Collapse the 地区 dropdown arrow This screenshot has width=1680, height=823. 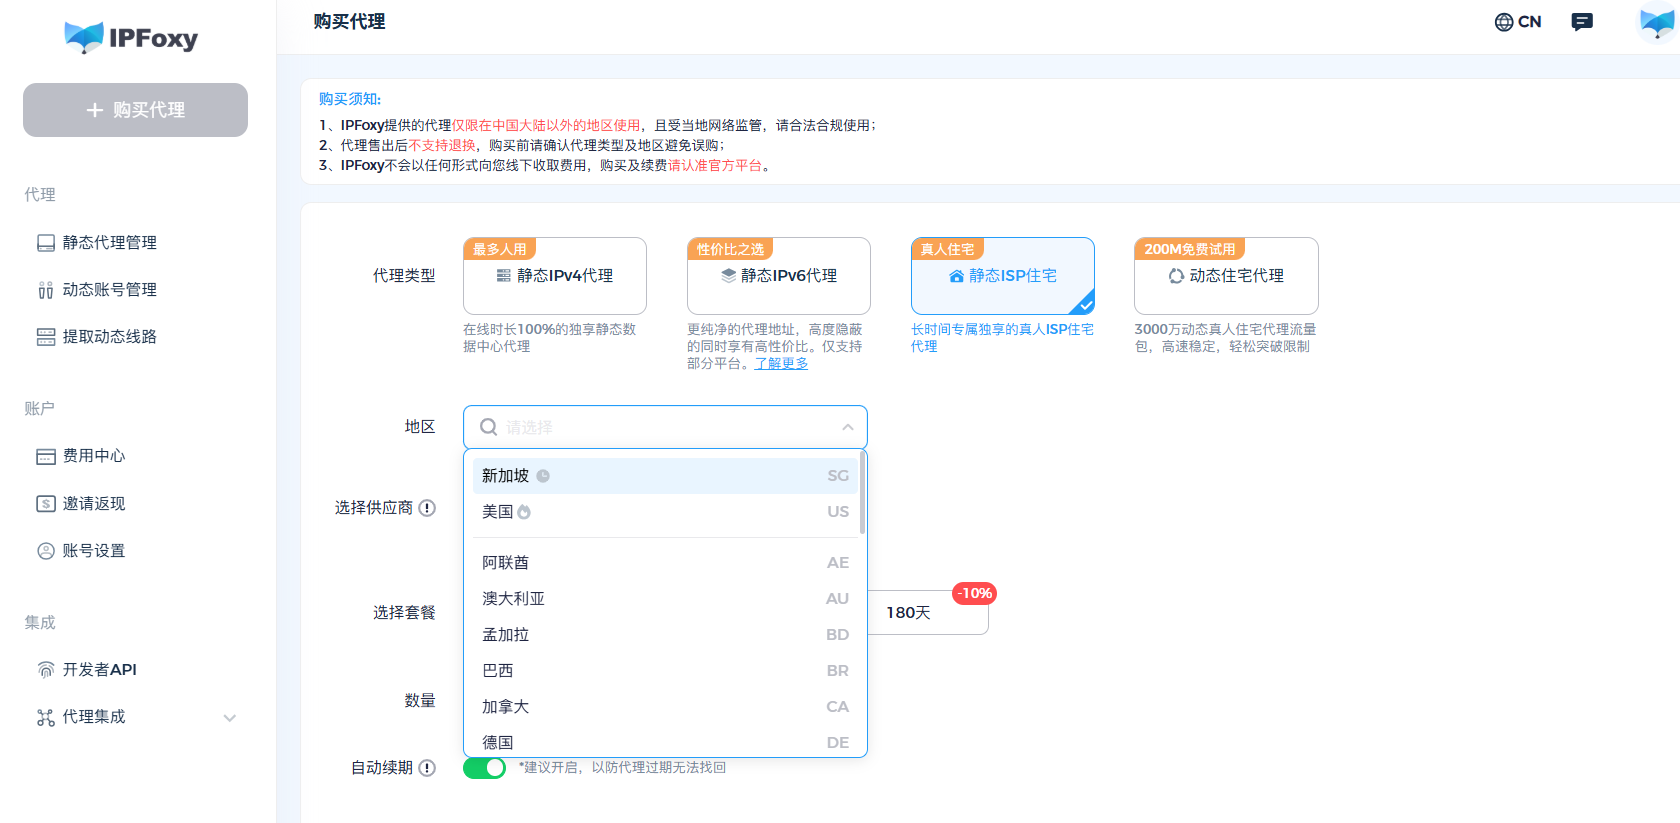(848, 427)
